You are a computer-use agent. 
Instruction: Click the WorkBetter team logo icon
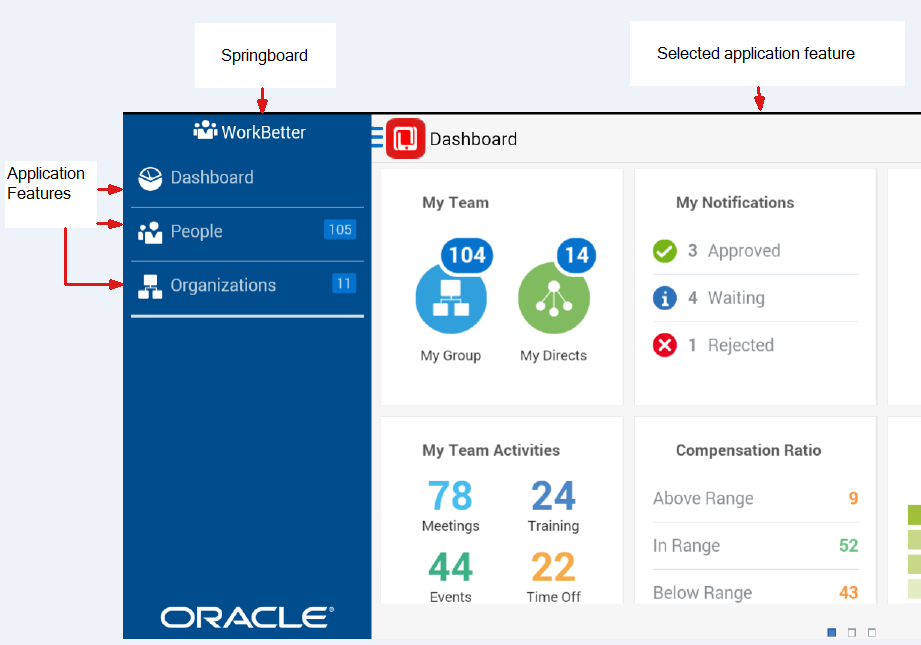click(x=205, y=130)
